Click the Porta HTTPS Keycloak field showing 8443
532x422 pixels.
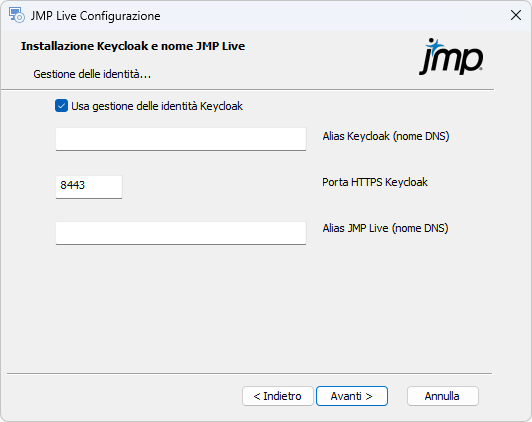pyautogui.click(x=89, y=187)
